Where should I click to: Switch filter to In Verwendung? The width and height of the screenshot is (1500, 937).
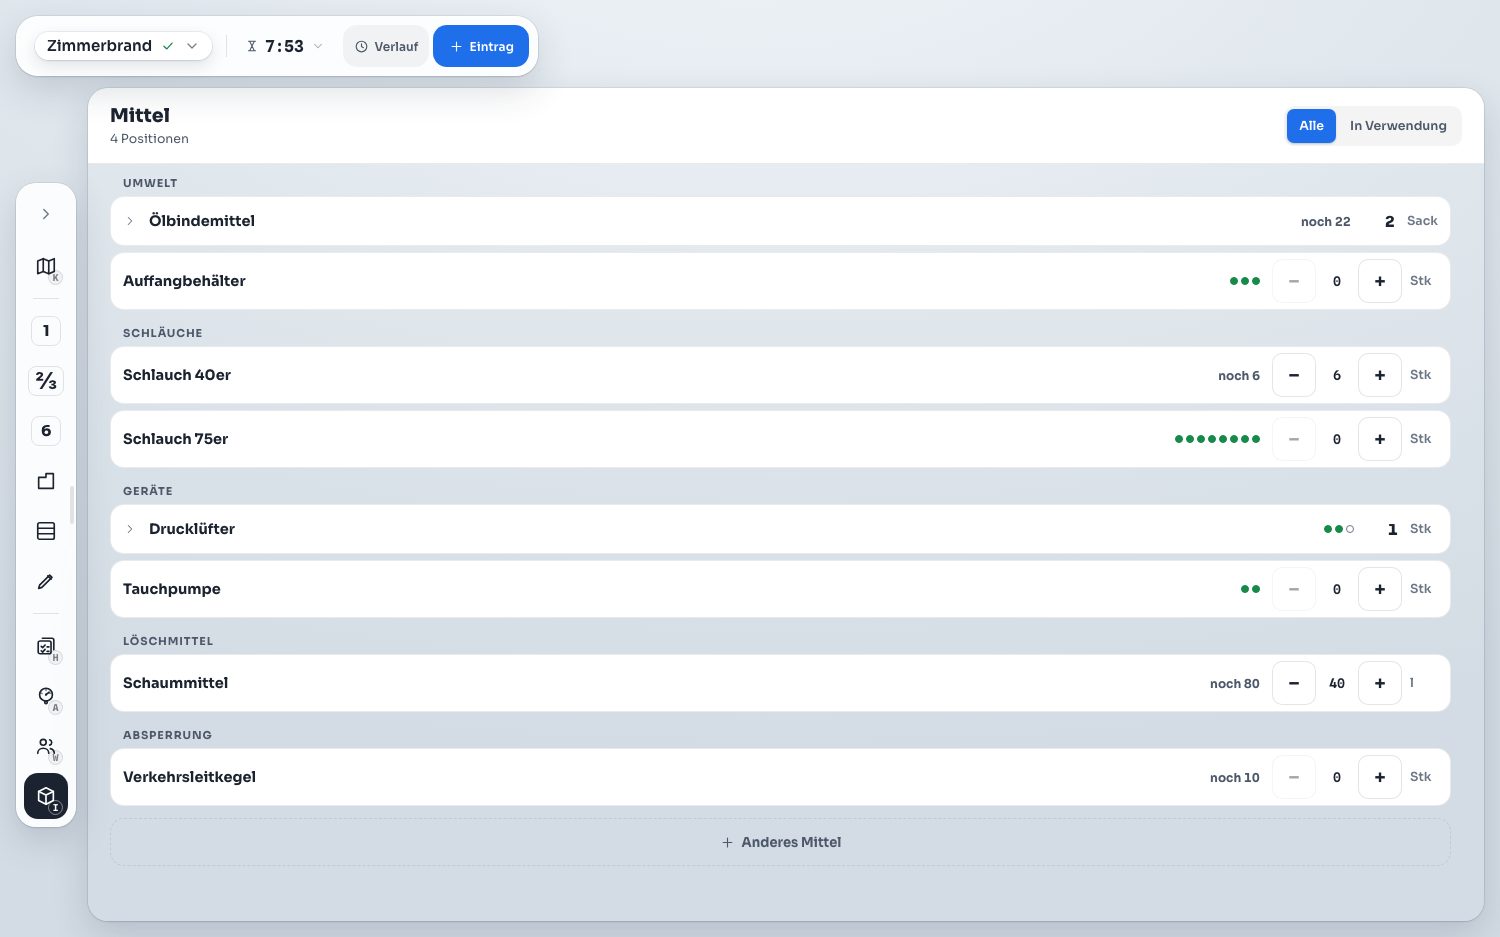1398,126
